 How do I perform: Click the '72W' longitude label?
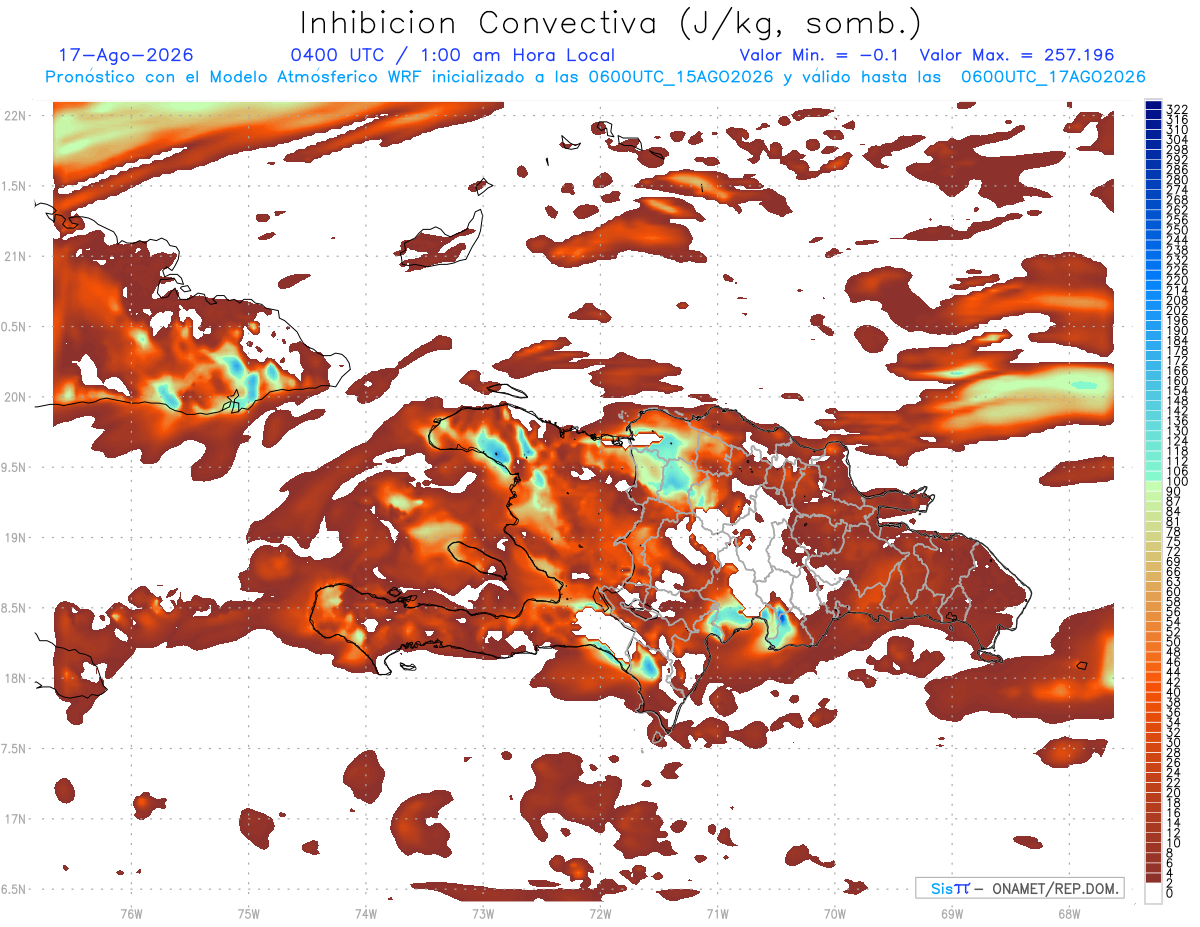600,913
